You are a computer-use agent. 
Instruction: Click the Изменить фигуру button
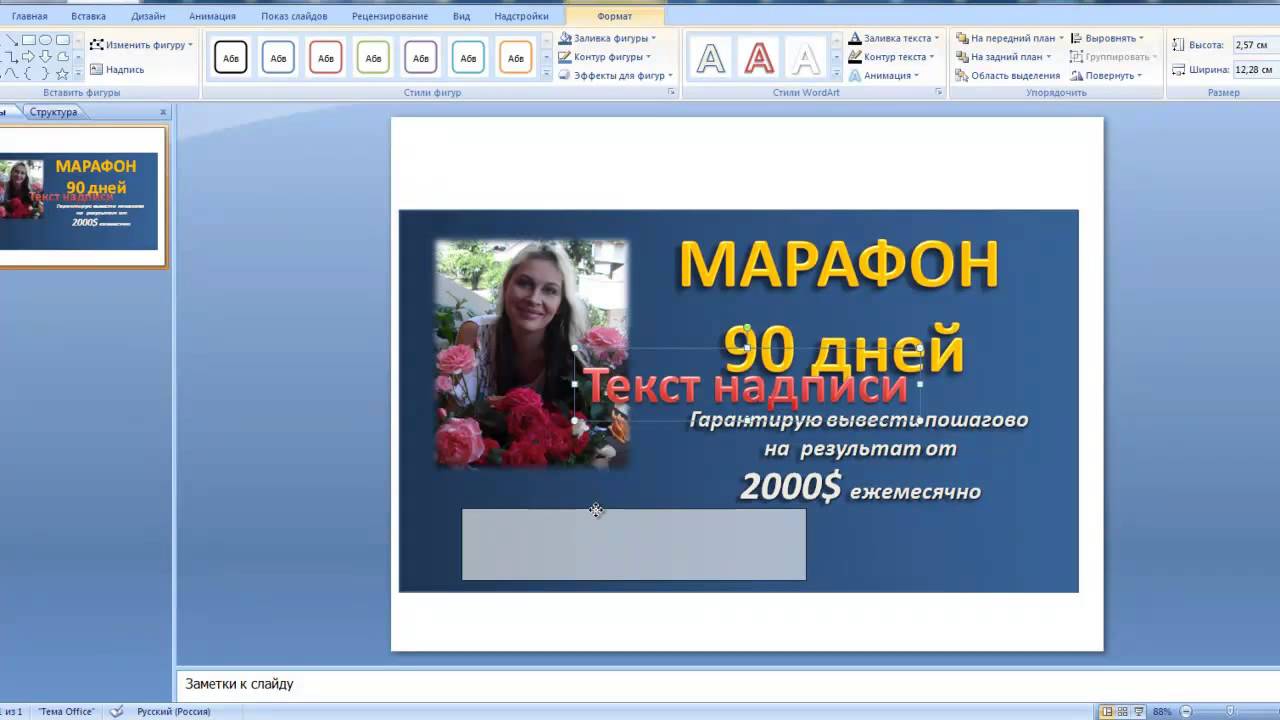click(x=140, y=45)
